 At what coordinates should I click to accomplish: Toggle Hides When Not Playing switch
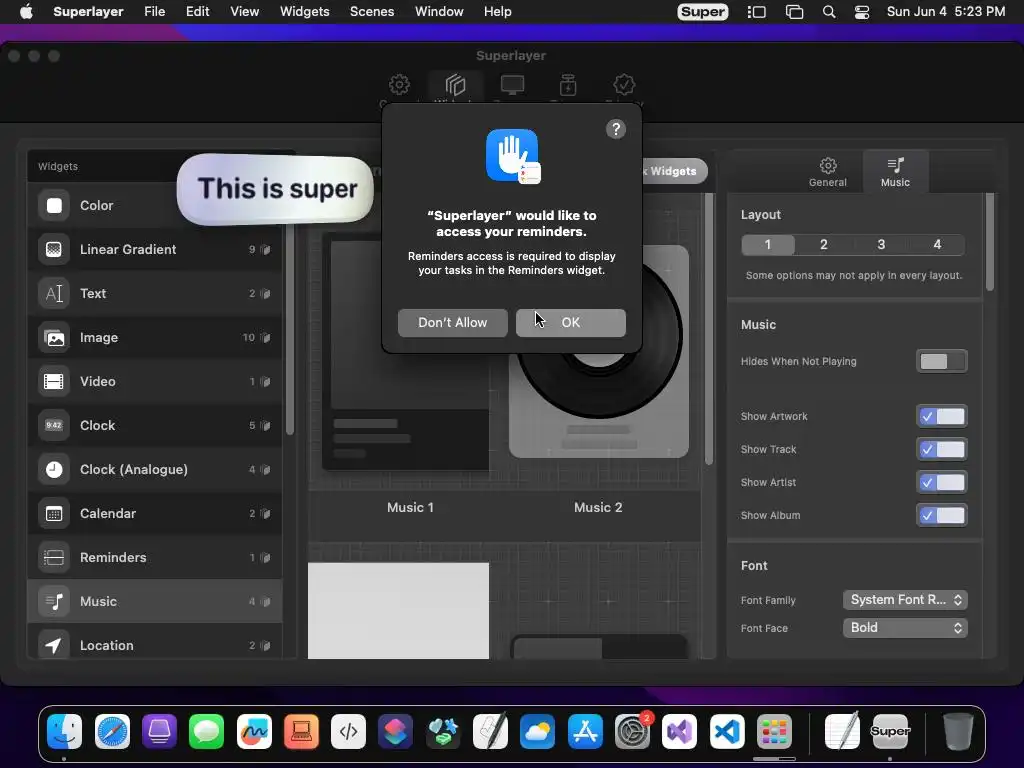(x=942, y=361)
